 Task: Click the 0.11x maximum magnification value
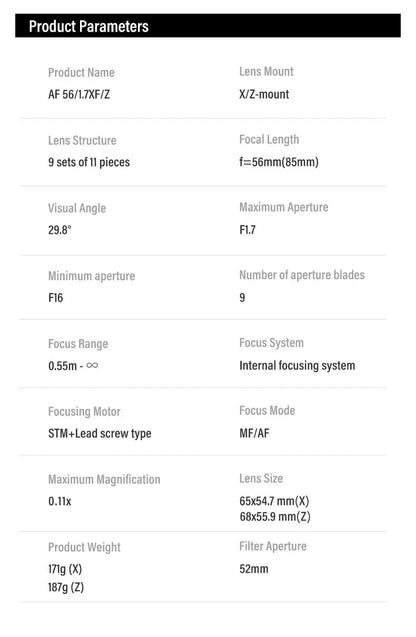click(x=60, y=501)
